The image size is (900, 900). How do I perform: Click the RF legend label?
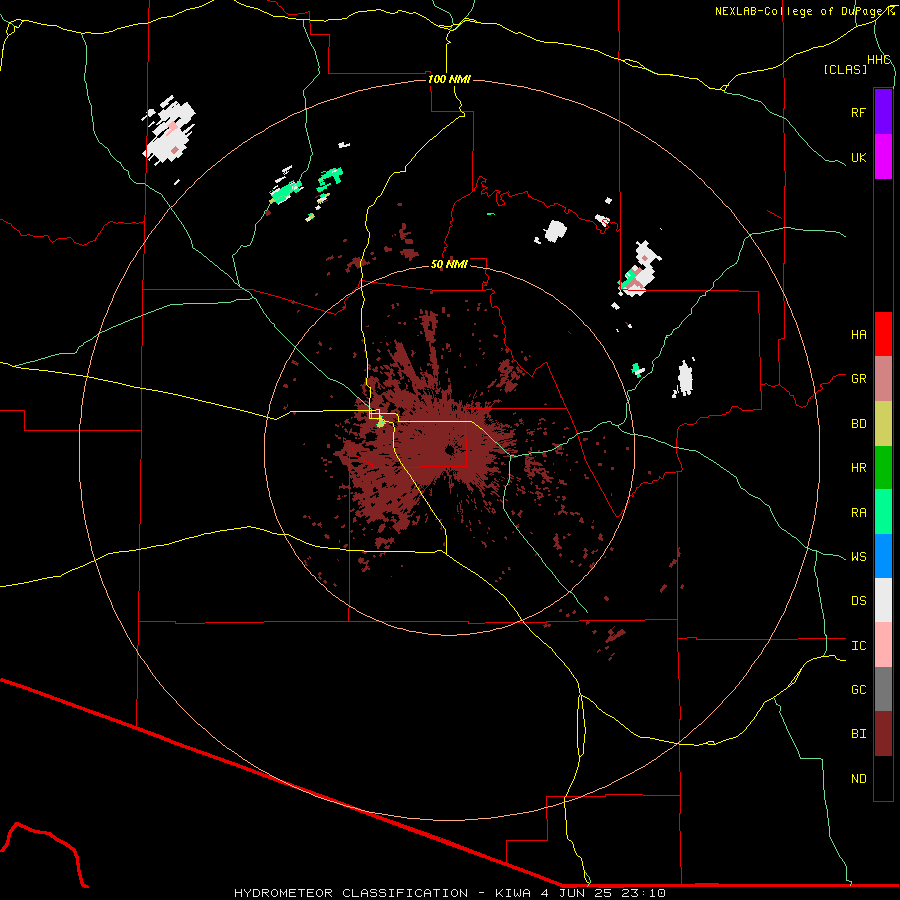click(858, 112)
